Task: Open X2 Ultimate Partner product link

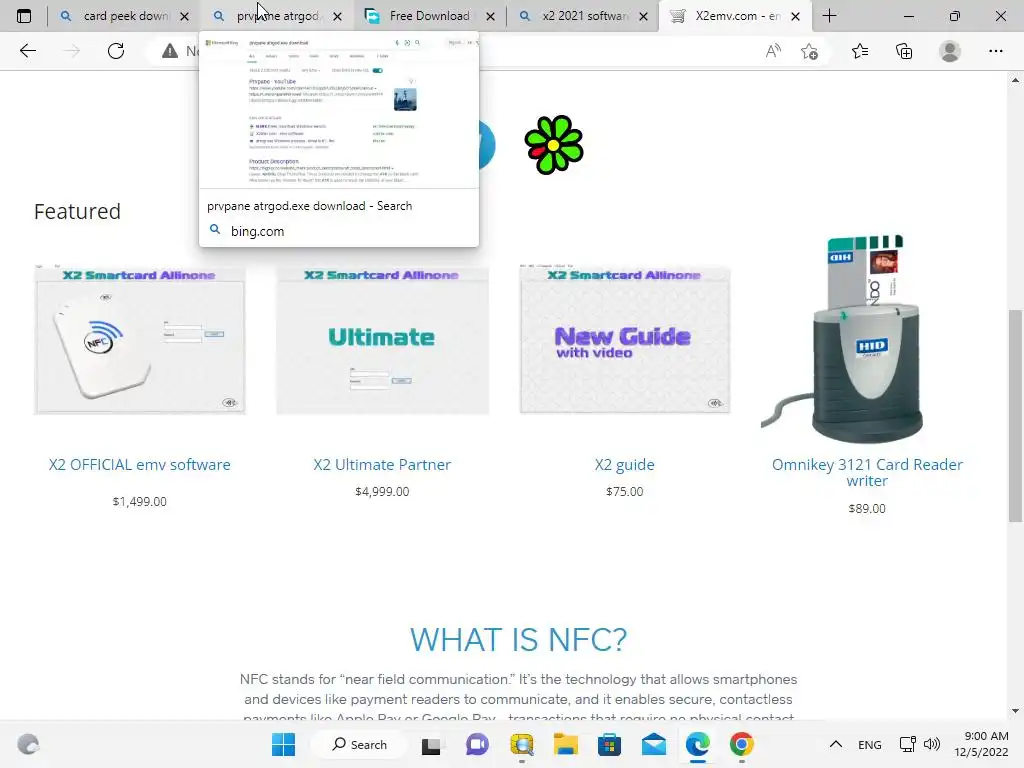Action: 382,464
